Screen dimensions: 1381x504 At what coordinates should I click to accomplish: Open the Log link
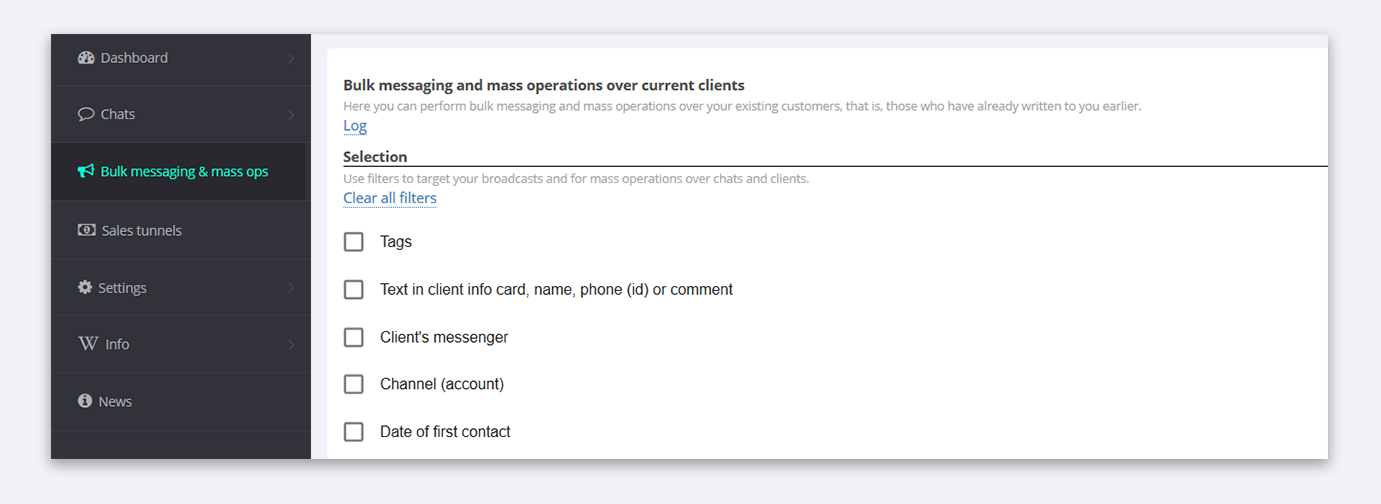[355, 126]
